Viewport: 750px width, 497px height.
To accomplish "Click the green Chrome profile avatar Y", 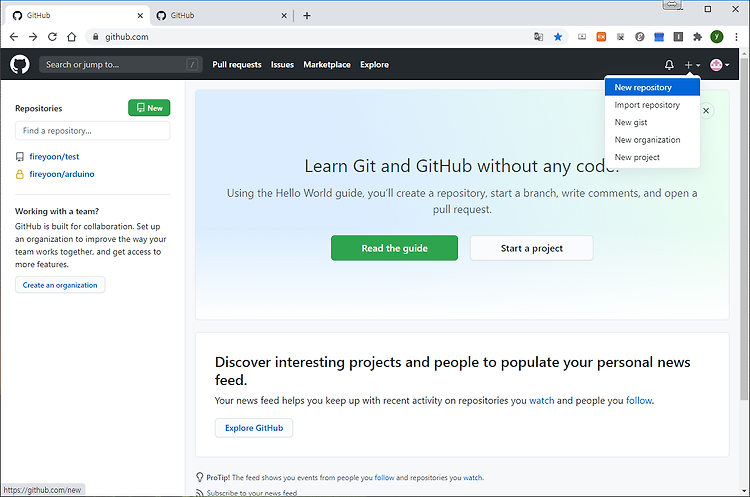I will coord(717,37).
